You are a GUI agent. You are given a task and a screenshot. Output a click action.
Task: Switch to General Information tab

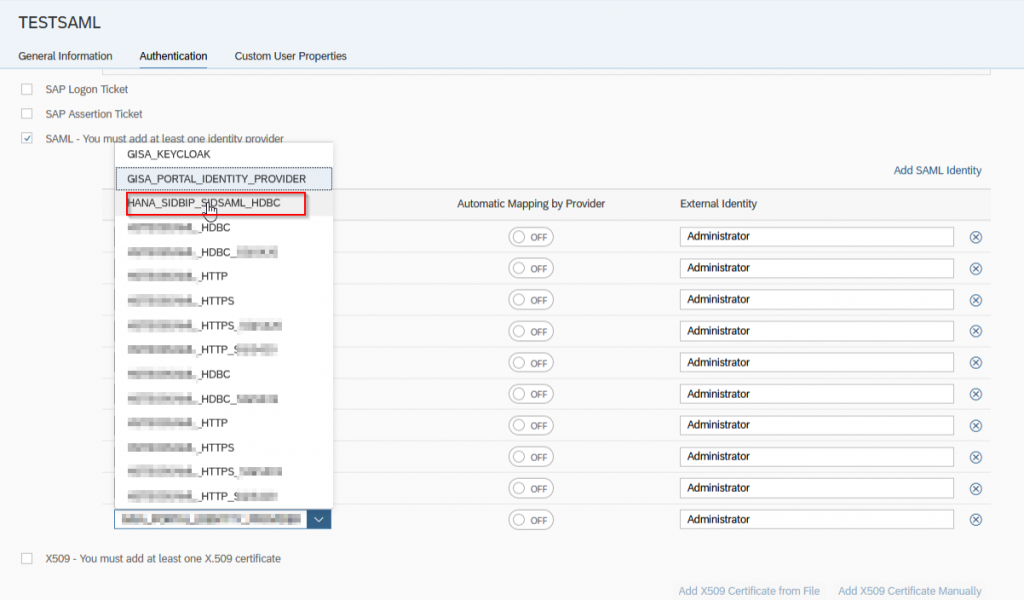point(65,56)
